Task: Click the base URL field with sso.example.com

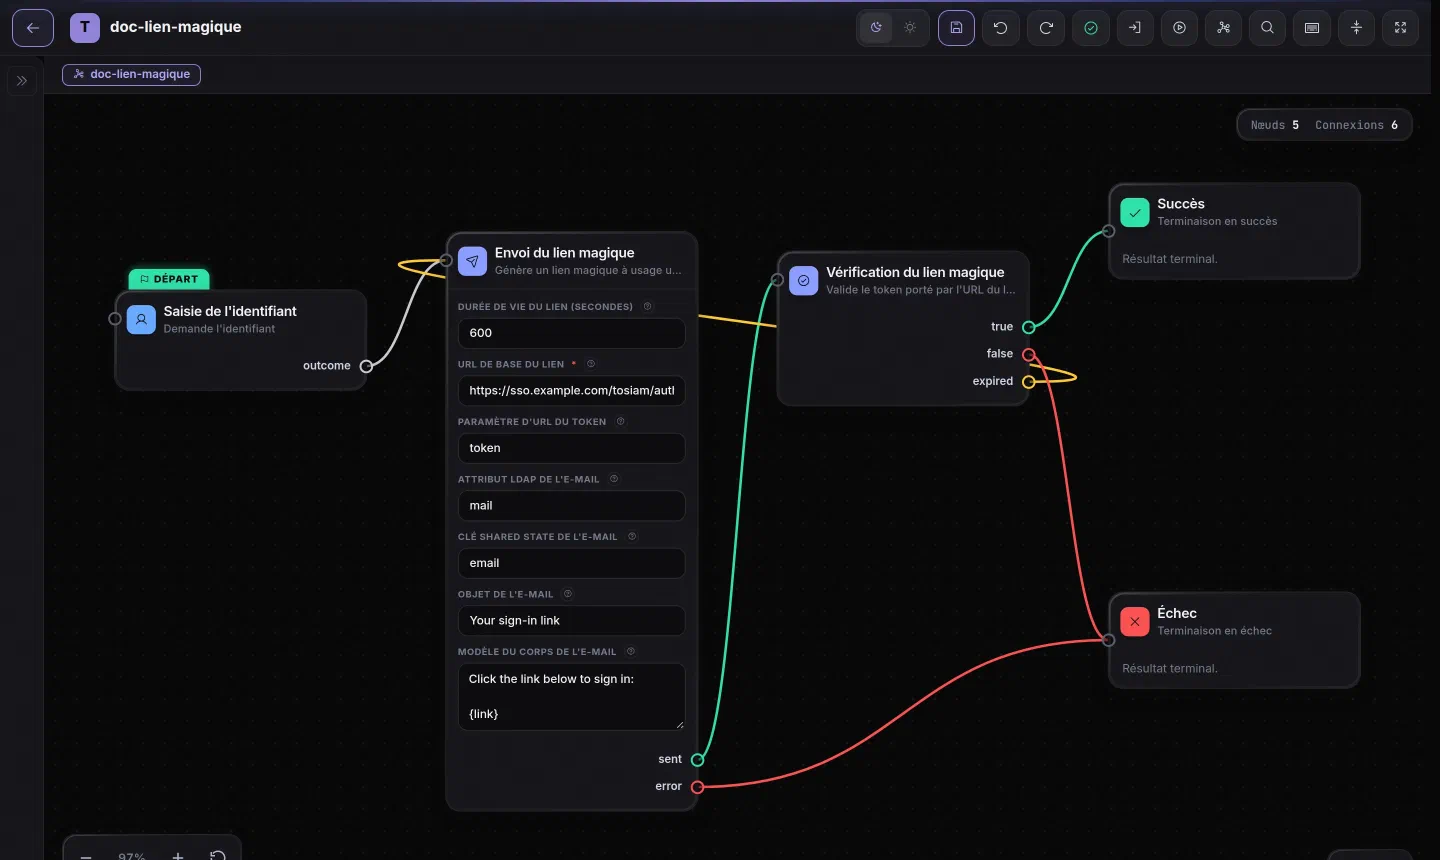Action: pos(571,391)
